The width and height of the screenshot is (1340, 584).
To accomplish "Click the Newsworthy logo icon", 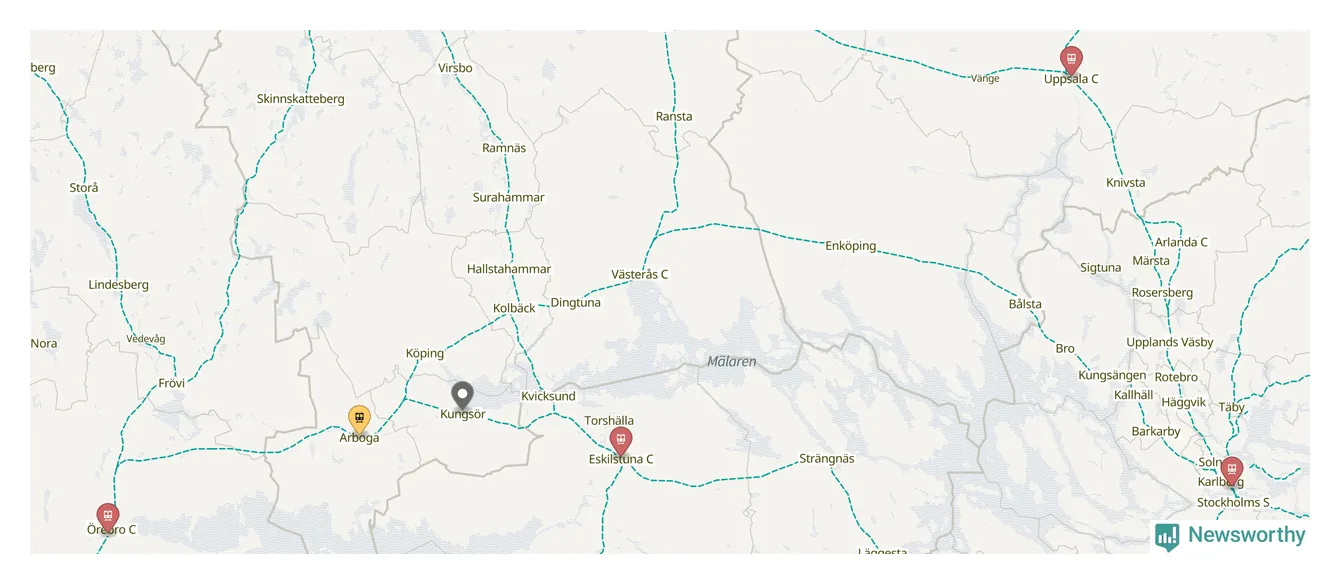I will coord(1167,537).
